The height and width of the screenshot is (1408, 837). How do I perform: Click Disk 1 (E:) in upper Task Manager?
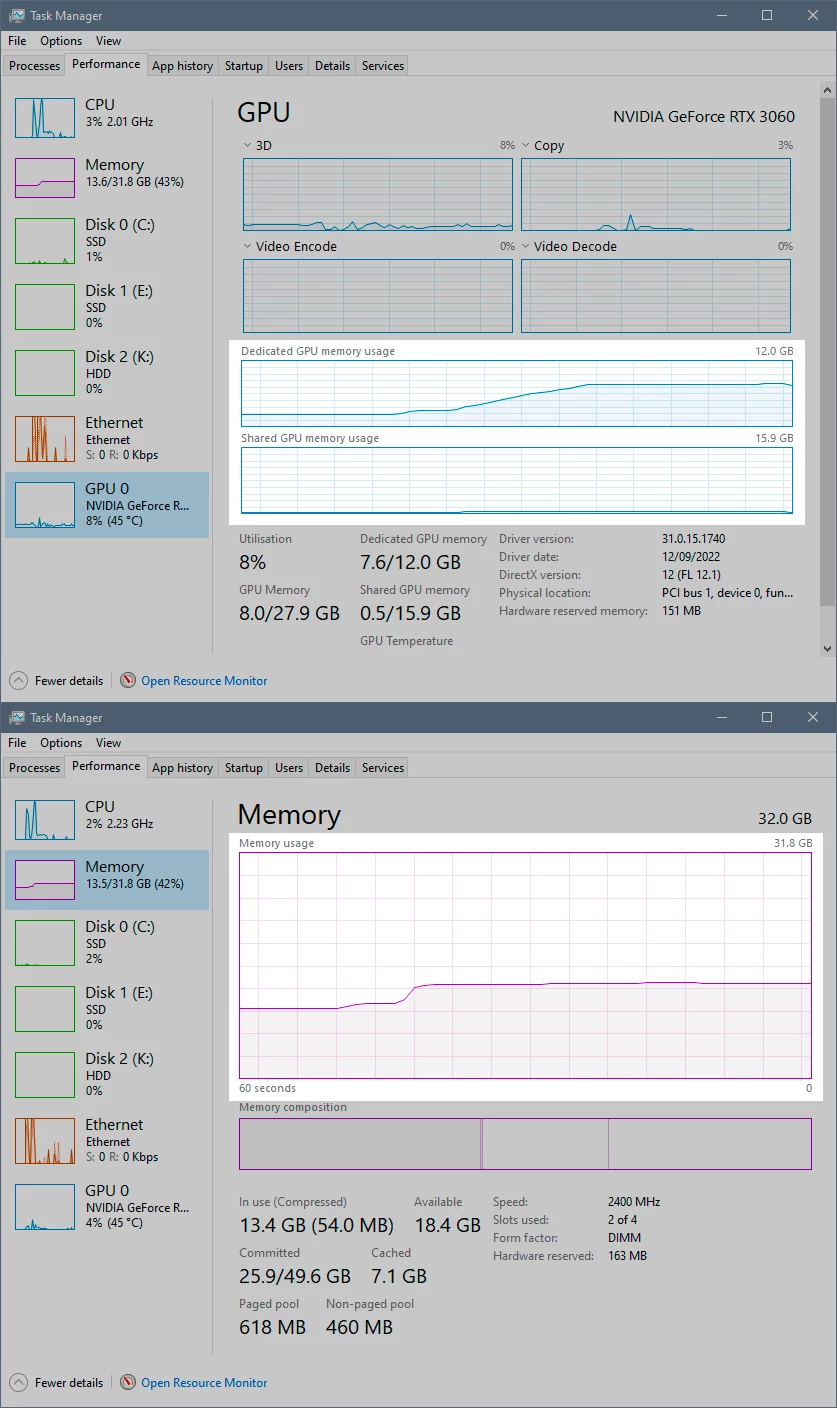(x=107, y=307)
